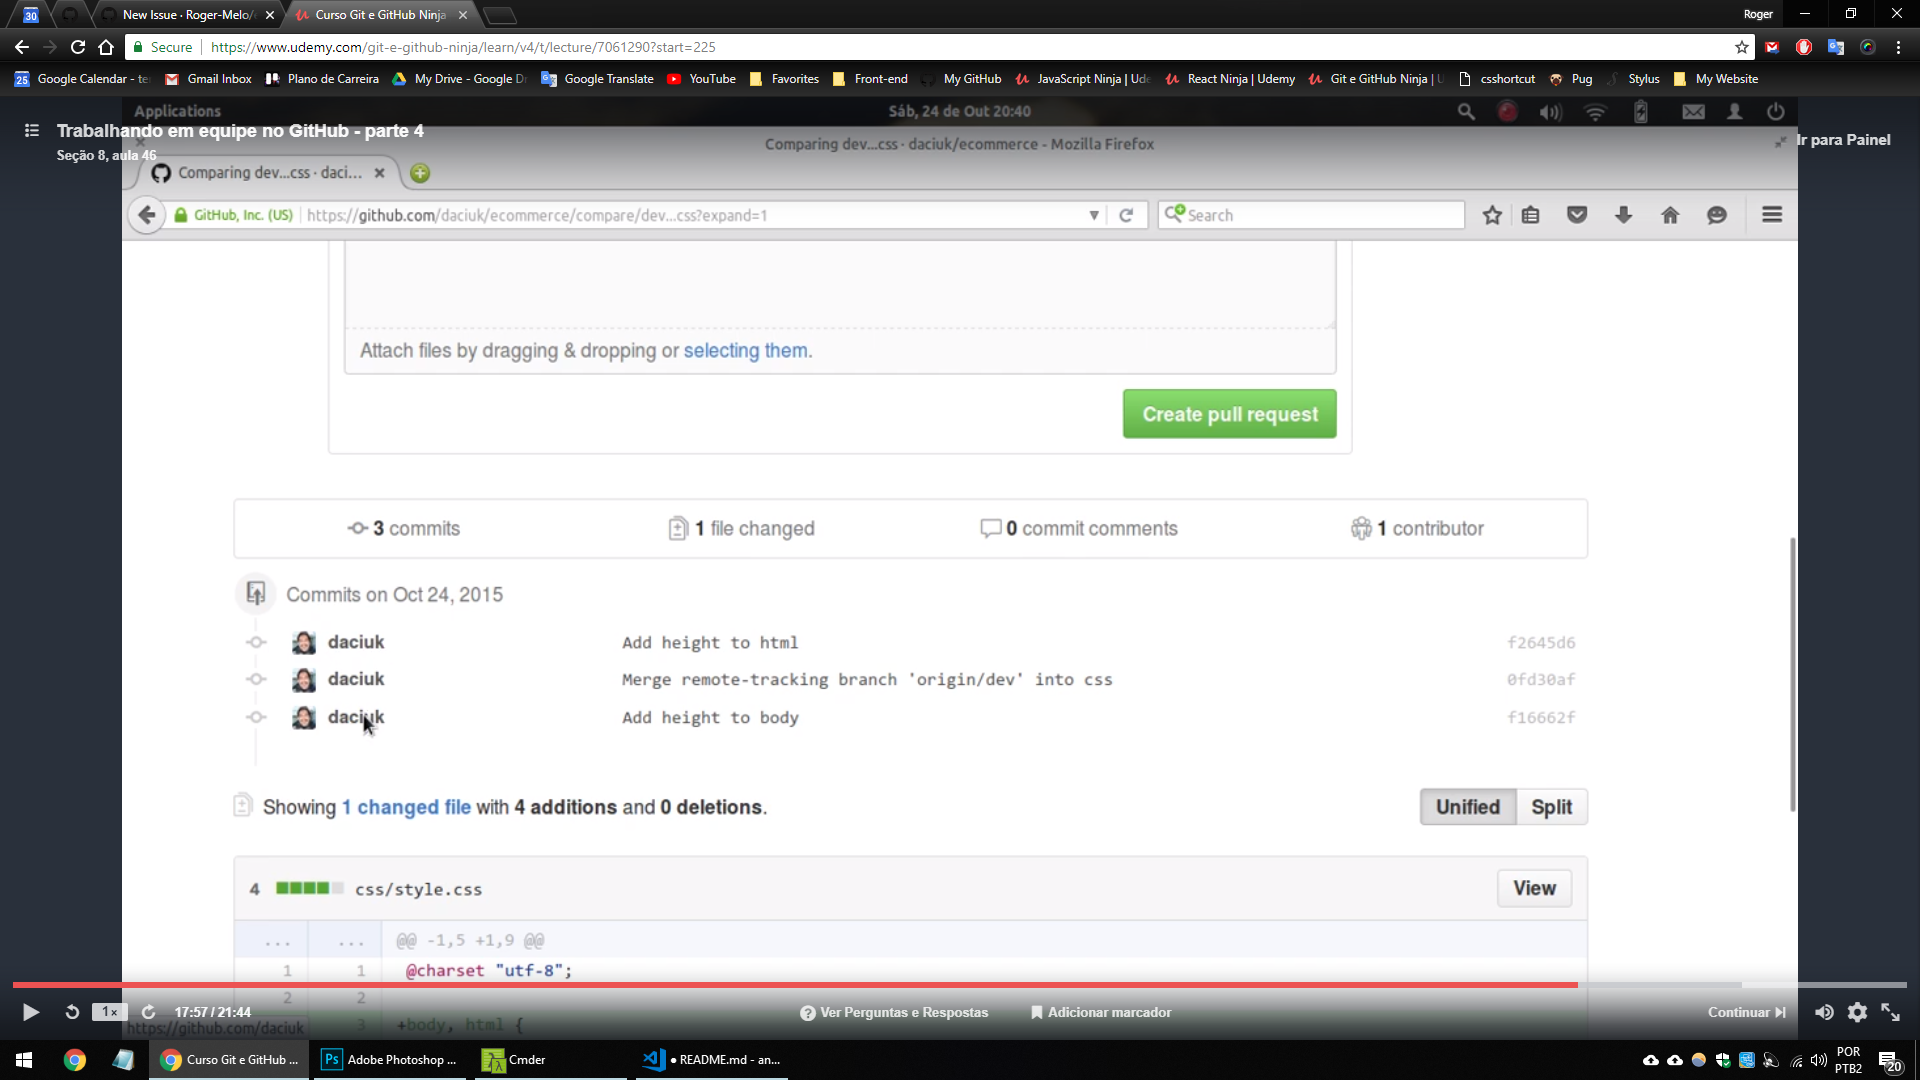Open the Udemy course content list icon
1920x1080 pixels.
[x=32, y=130]
